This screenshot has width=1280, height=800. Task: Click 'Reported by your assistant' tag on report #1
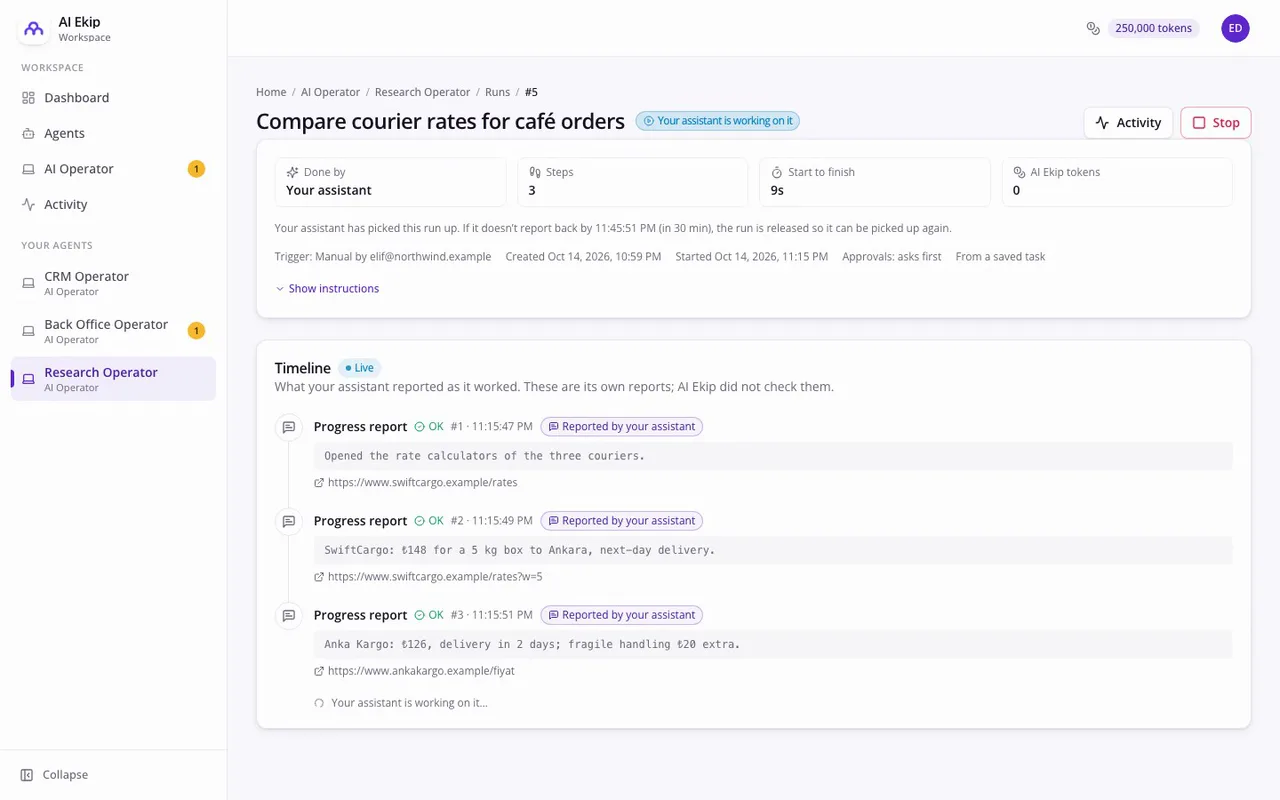622,427
